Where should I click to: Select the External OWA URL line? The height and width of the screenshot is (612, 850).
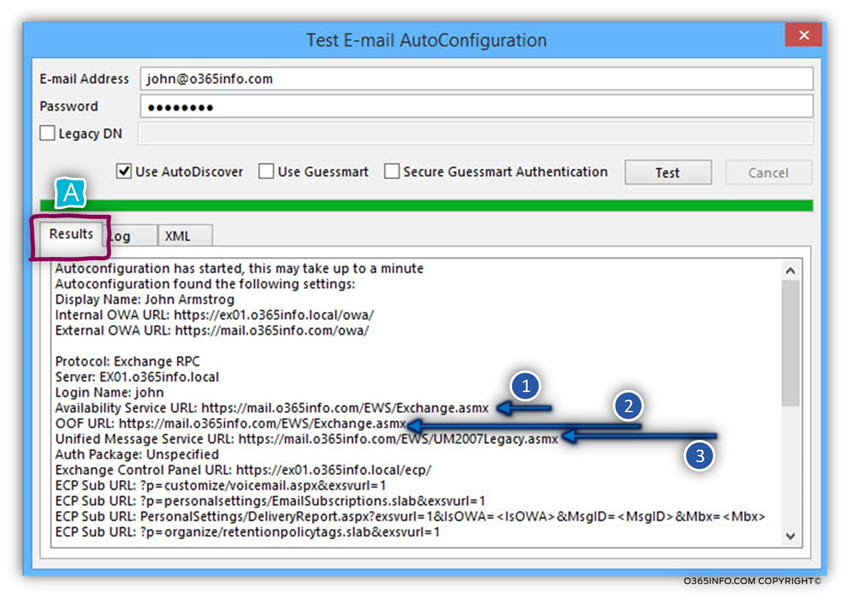212,331
